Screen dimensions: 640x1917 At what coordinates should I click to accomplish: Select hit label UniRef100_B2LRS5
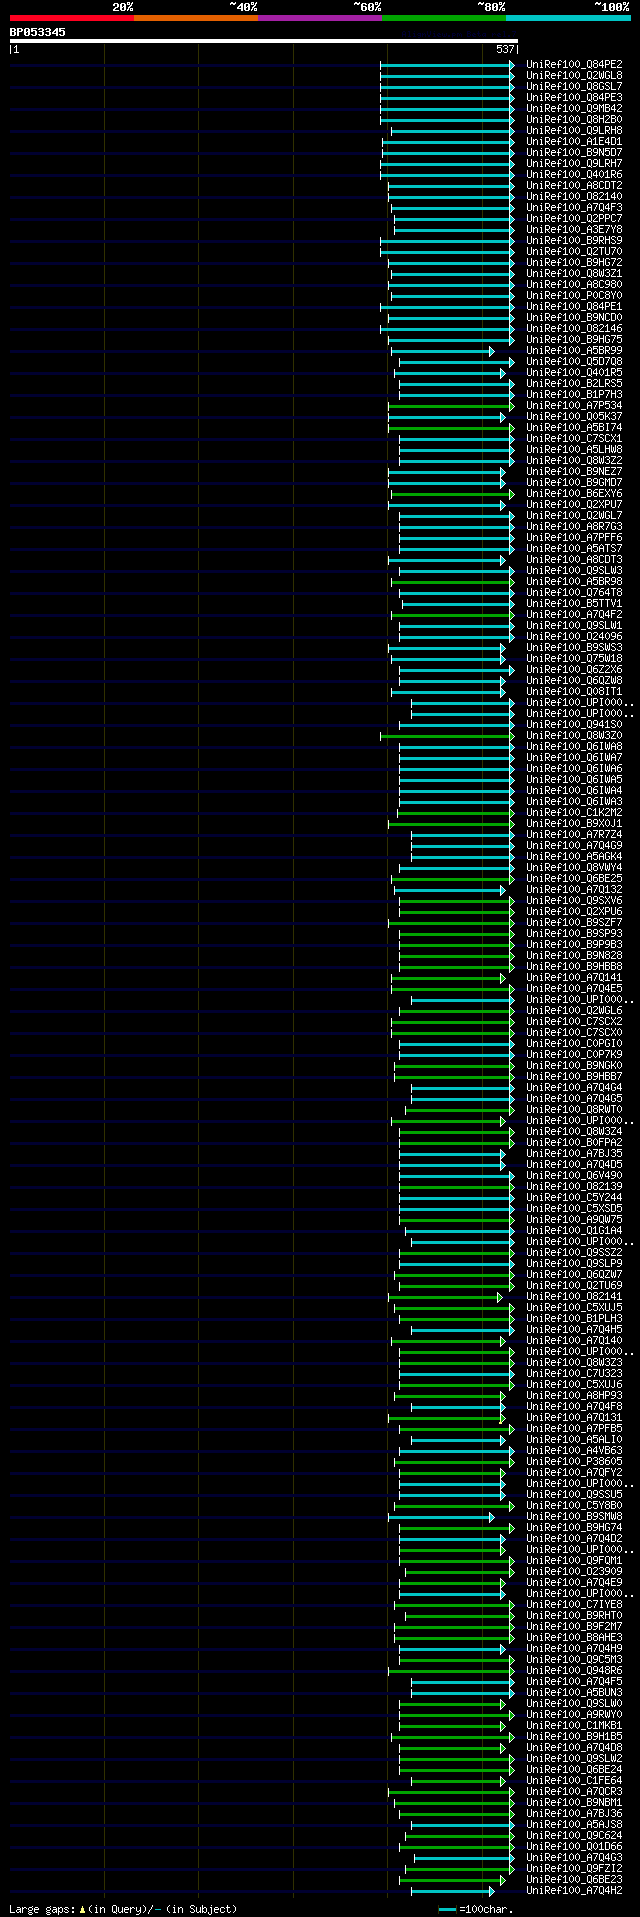point(574,383)
